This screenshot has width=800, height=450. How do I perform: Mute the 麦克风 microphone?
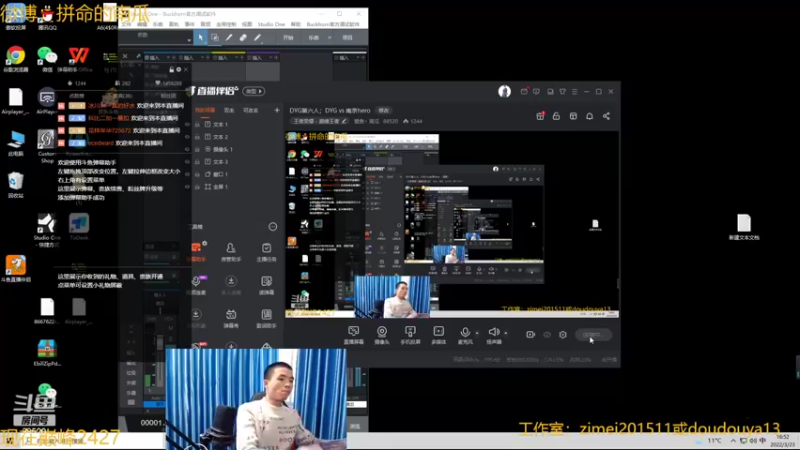point(465,333)
